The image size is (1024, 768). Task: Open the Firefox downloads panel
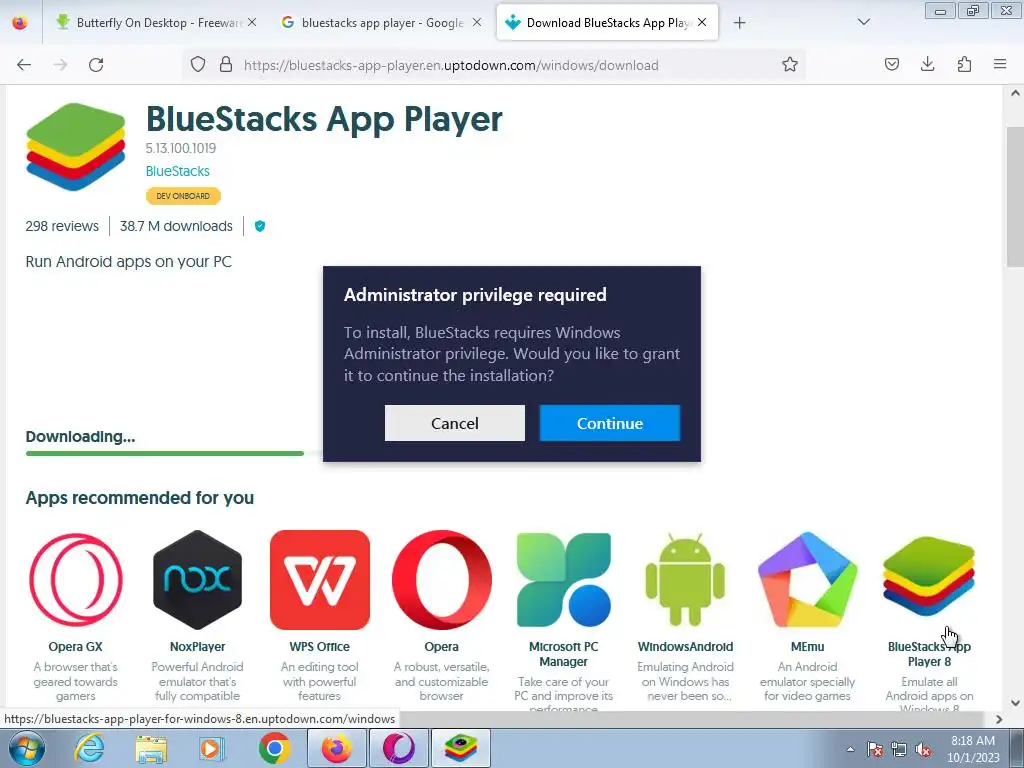tap(927, 65)
